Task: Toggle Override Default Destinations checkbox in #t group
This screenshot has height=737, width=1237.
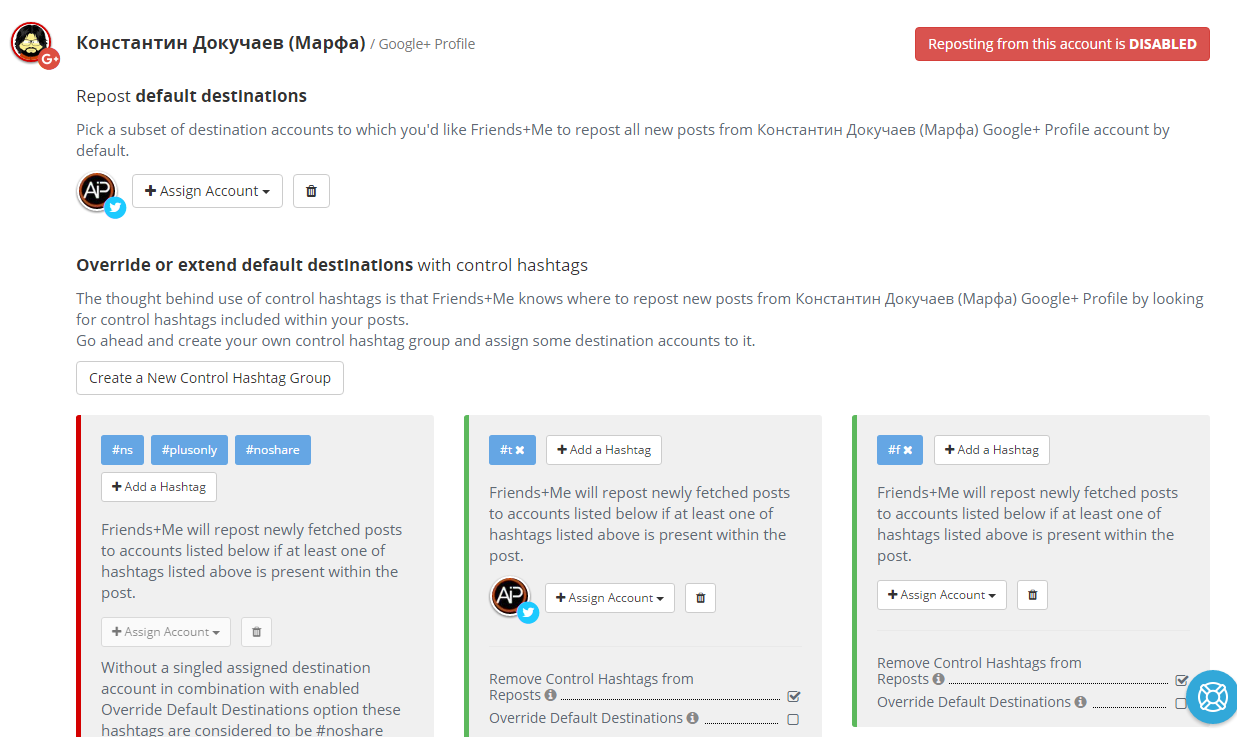Action: point(793,719)
